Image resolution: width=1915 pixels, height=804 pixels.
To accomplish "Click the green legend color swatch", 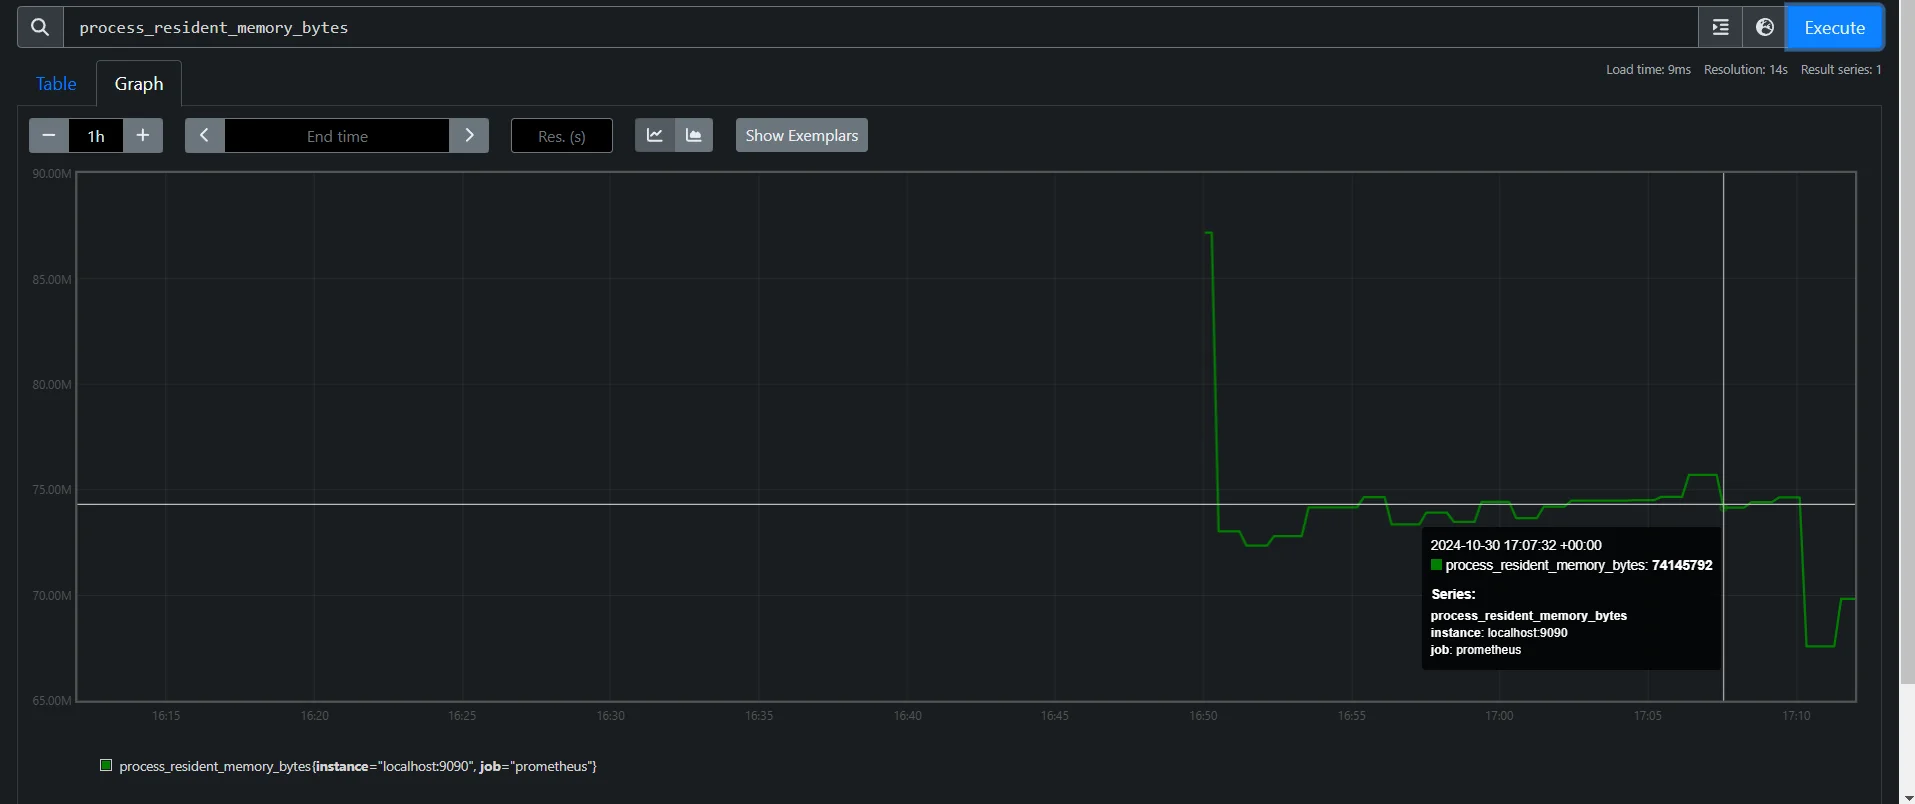I will 106,765.
